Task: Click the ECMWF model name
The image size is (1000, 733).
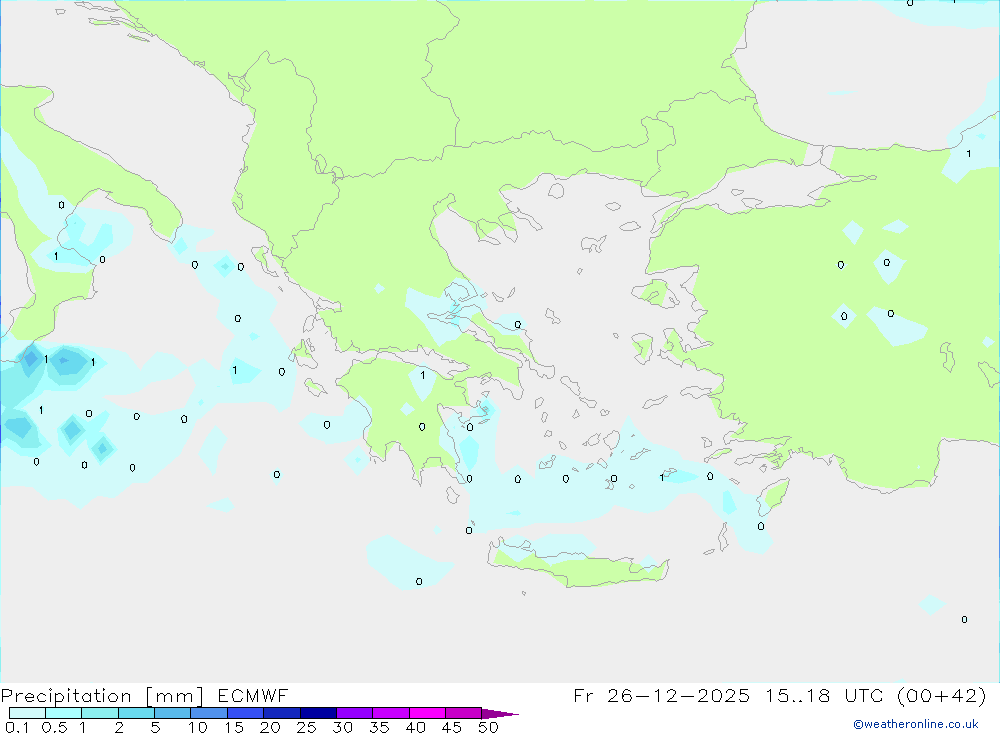Action: (253, 695)
